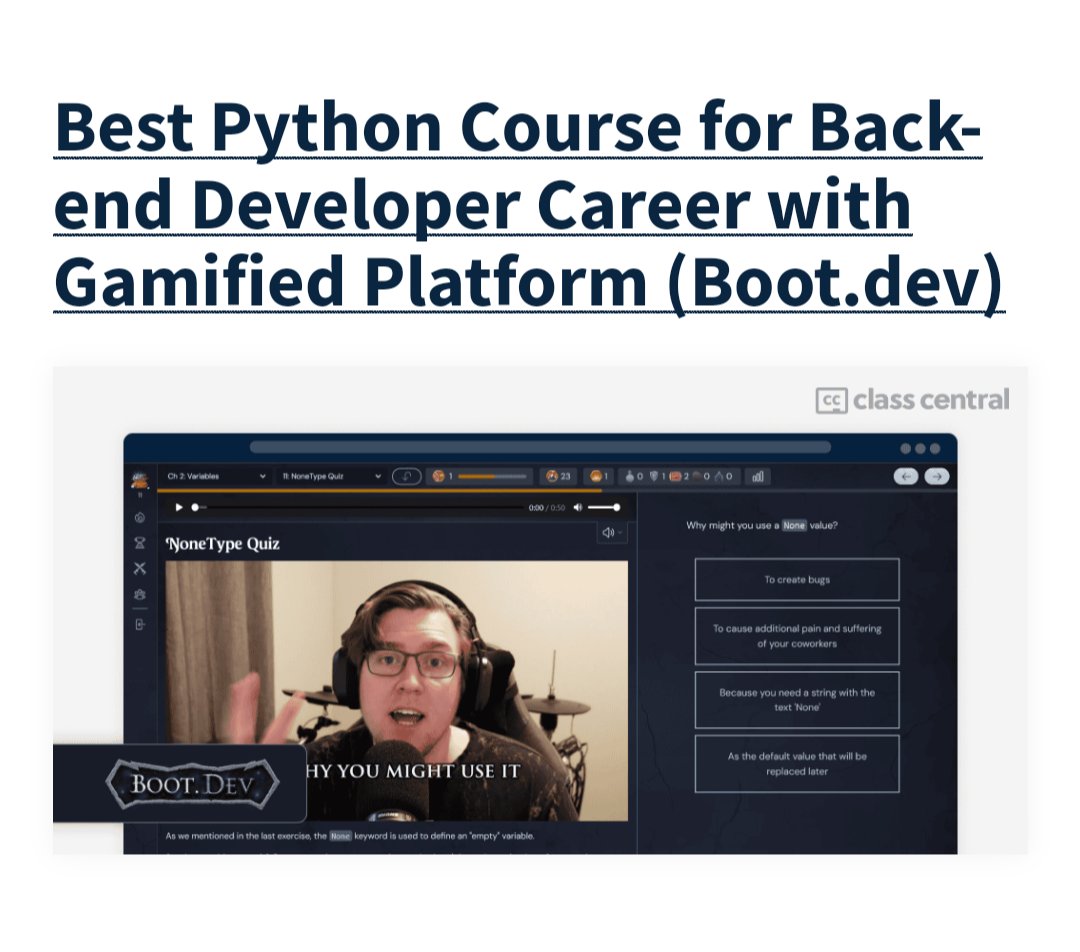Click the streak counter showing 1
The image size is (1080, 952).
(598, 476)
